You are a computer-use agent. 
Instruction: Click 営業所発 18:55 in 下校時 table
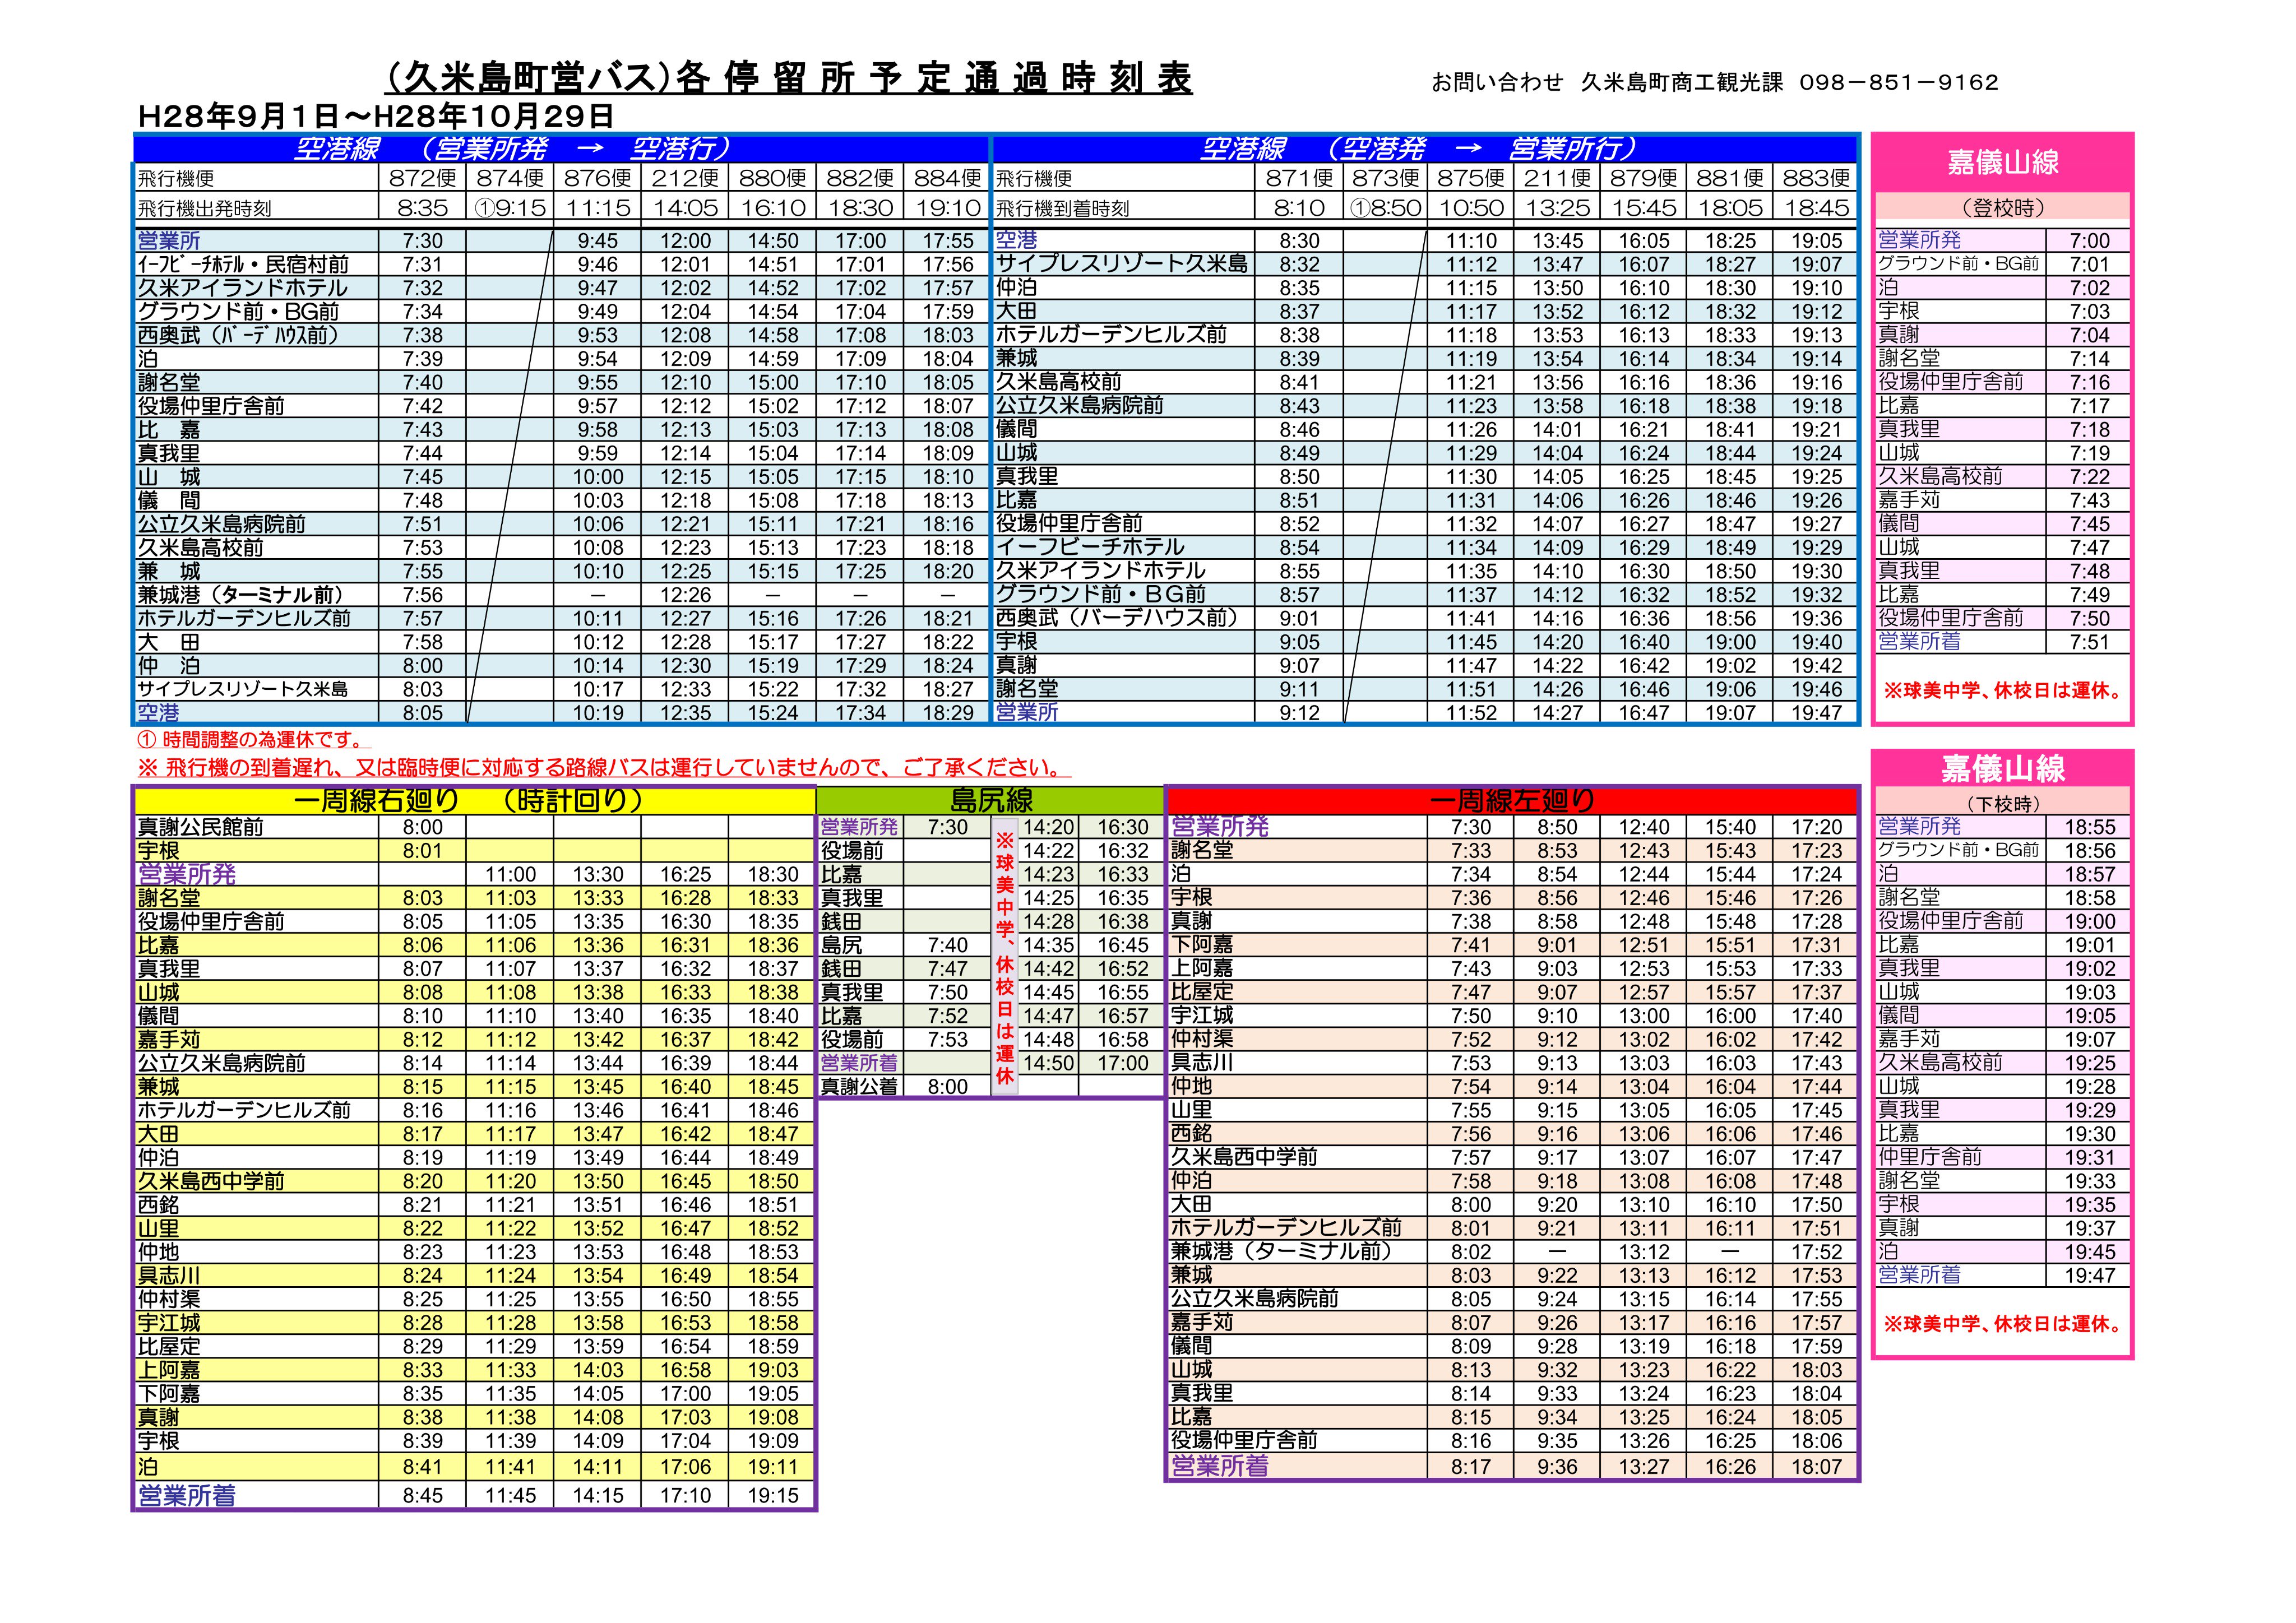click(x=2002, y=827)
